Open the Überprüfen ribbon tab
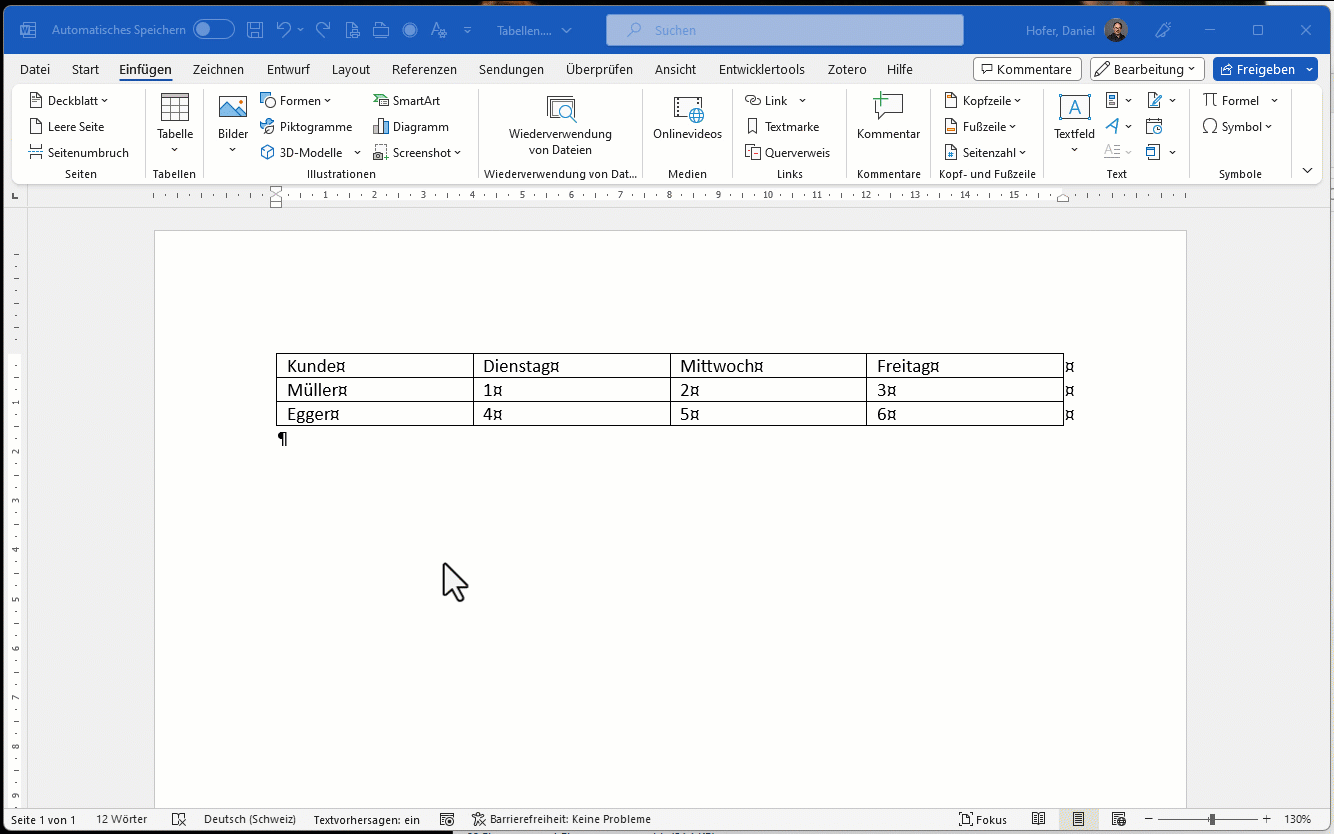 [599, 69]
